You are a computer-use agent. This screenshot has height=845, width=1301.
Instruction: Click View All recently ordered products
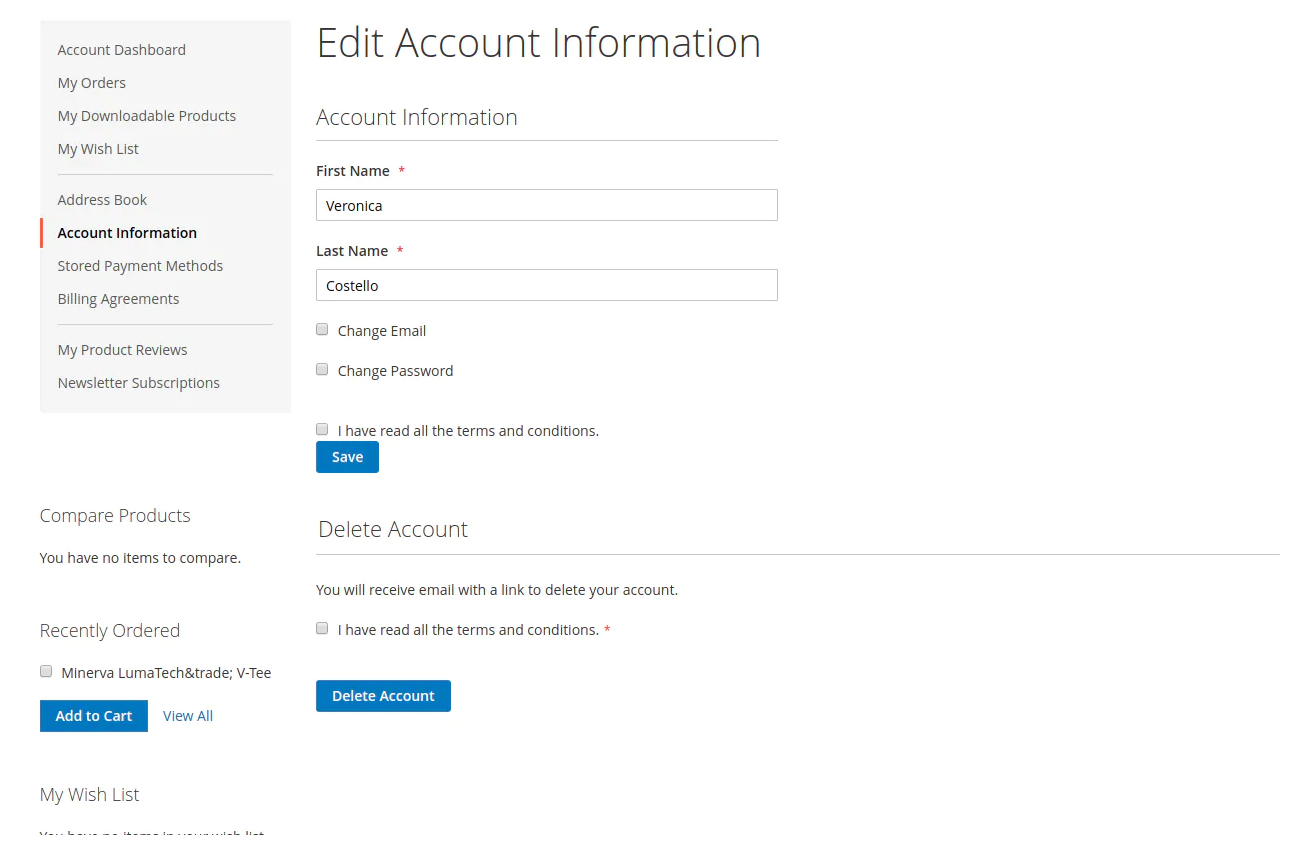pyautogui.click(x=187, y=715)
